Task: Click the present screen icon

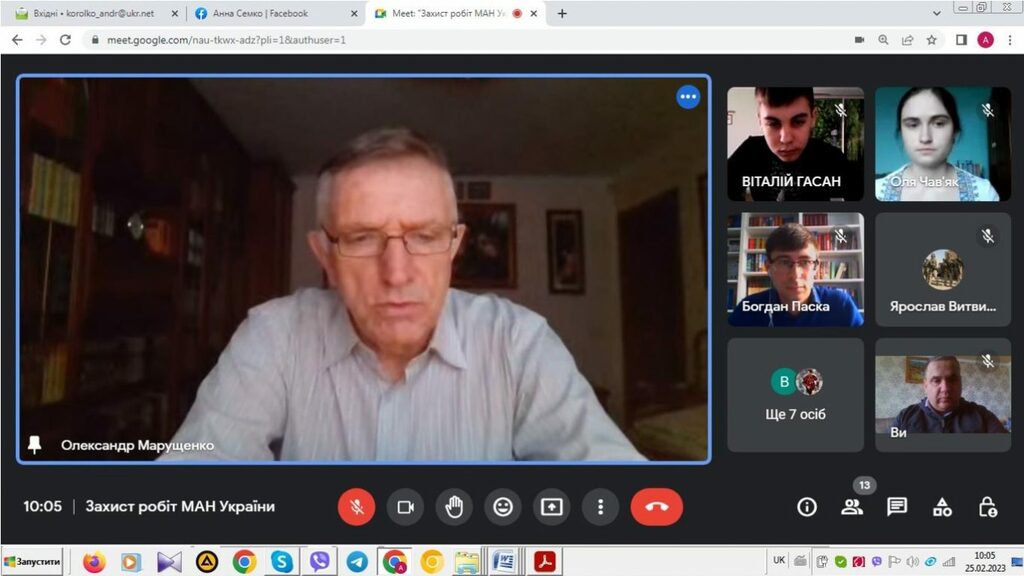Action: pos(551,507)
